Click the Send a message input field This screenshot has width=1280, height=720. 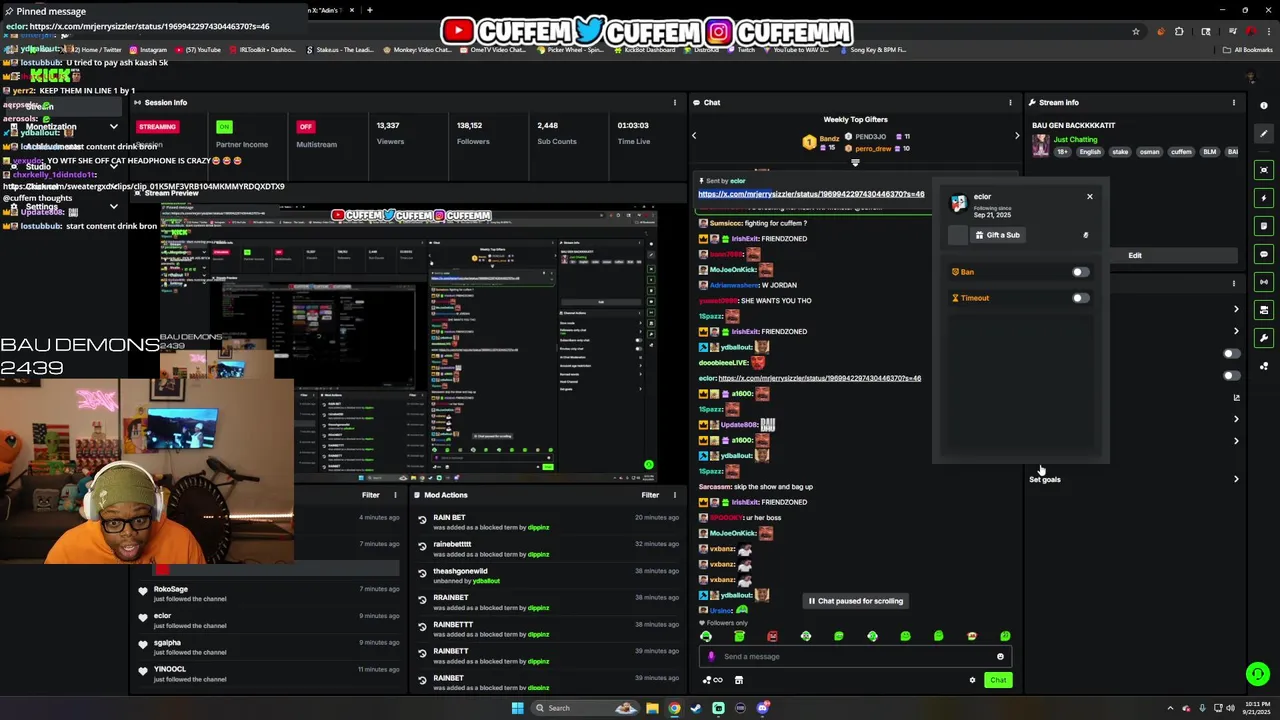pyautogui.click(x=855, y=657)
